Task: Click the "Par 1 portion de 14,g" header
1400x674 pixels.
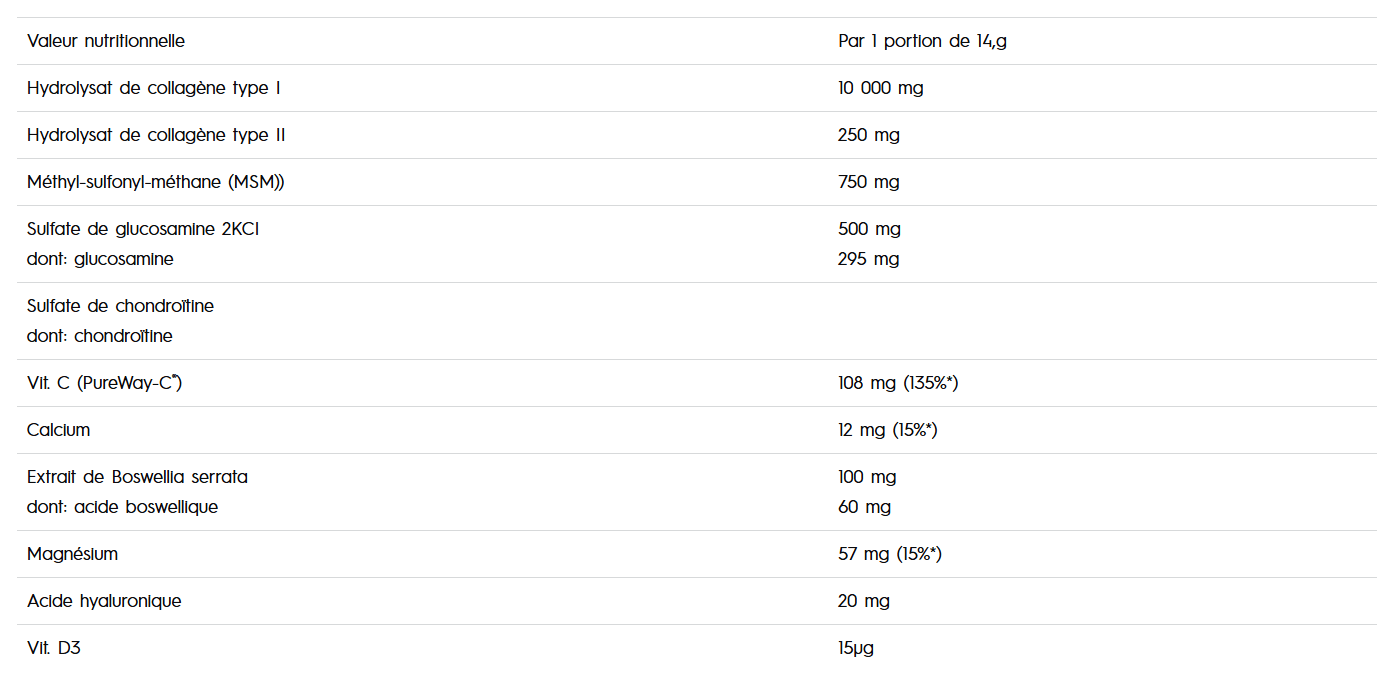Action: (922, 41)
